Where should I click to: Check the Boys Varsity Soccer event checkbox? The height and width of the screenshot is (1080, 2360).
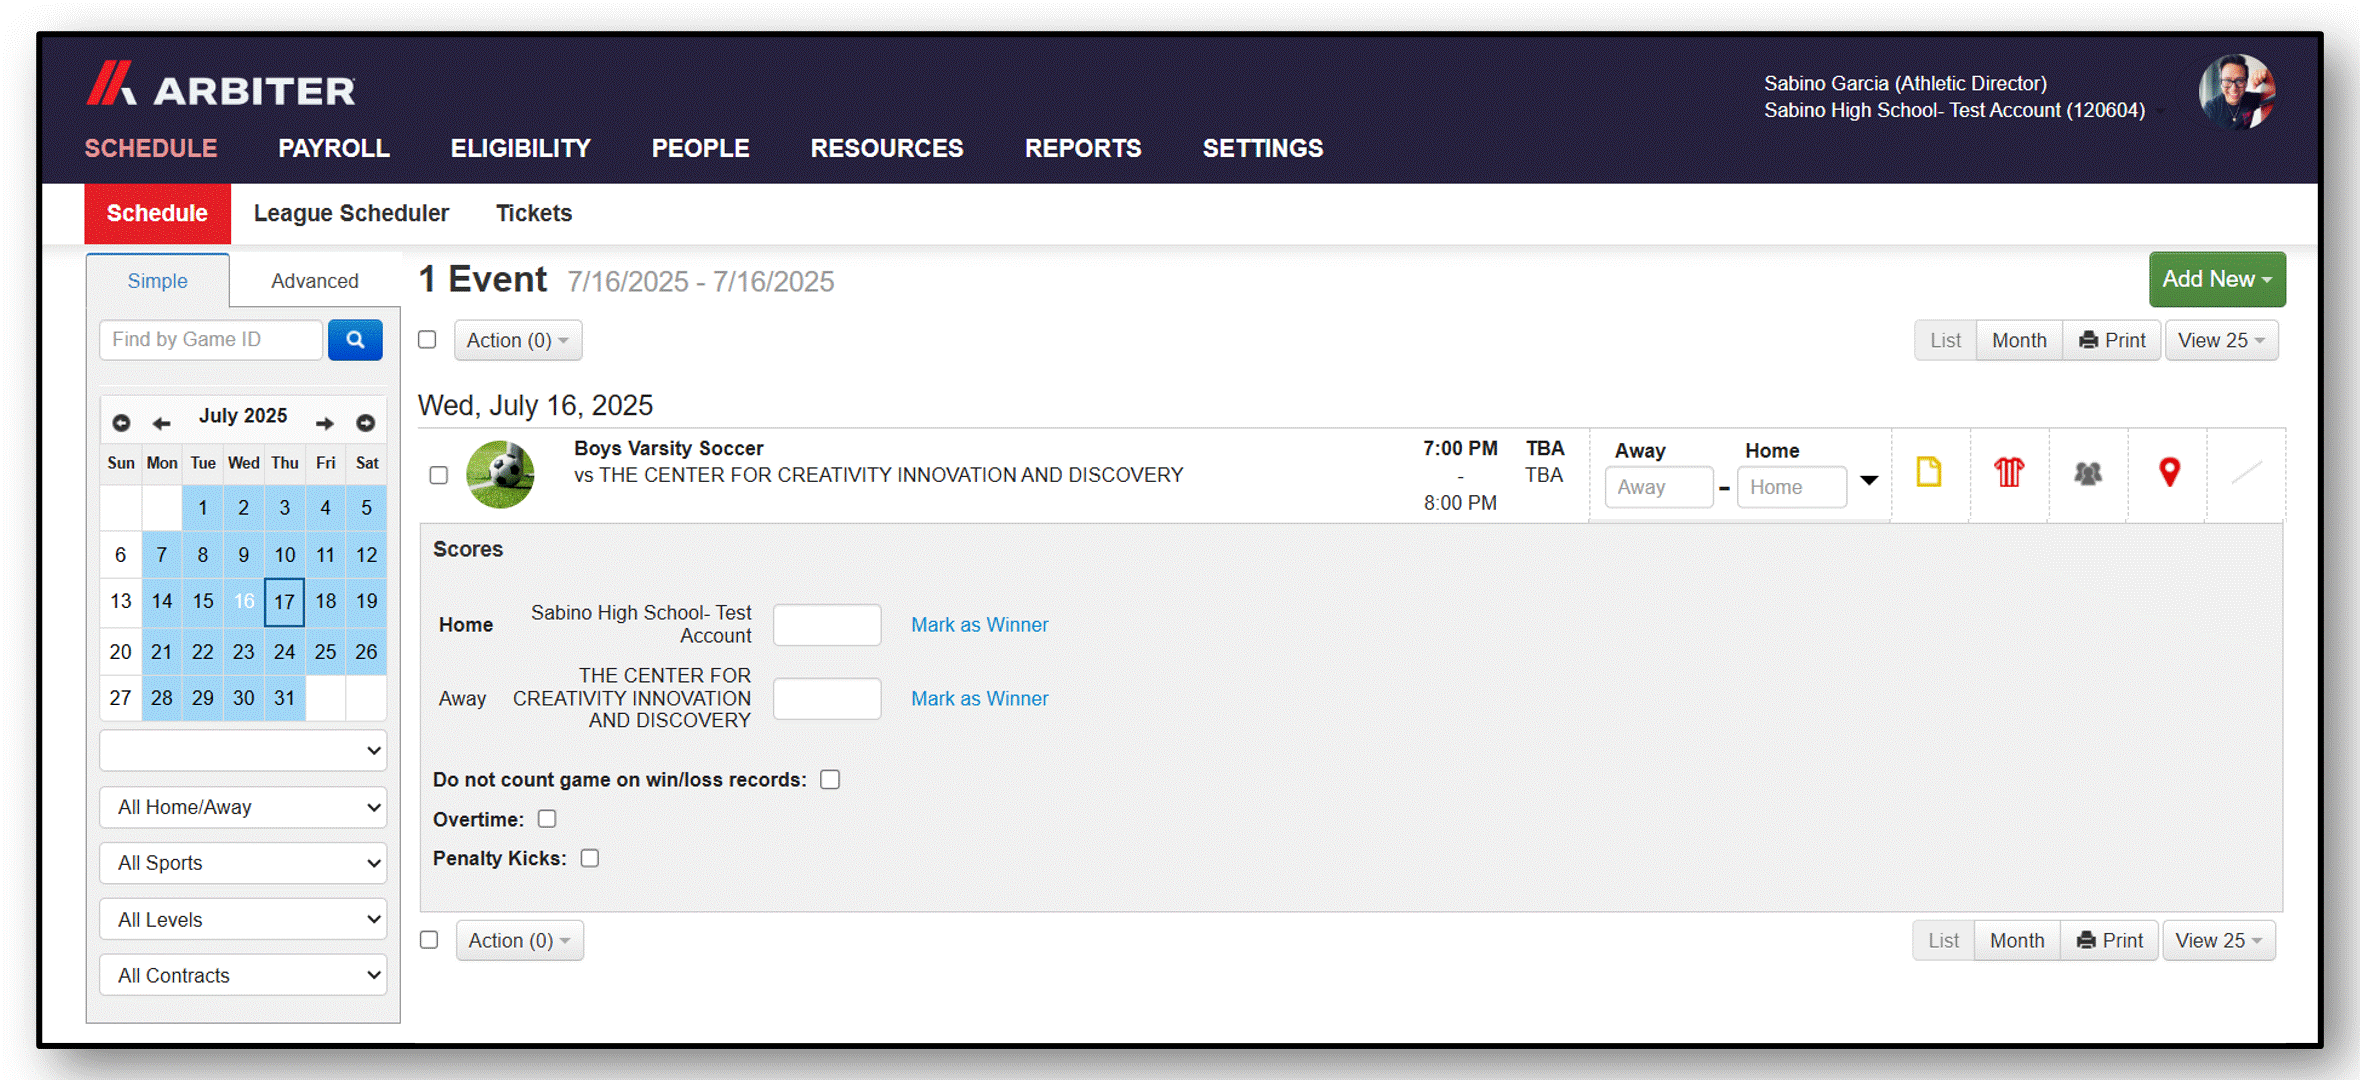pyautogui.click(x=439, y=475)
